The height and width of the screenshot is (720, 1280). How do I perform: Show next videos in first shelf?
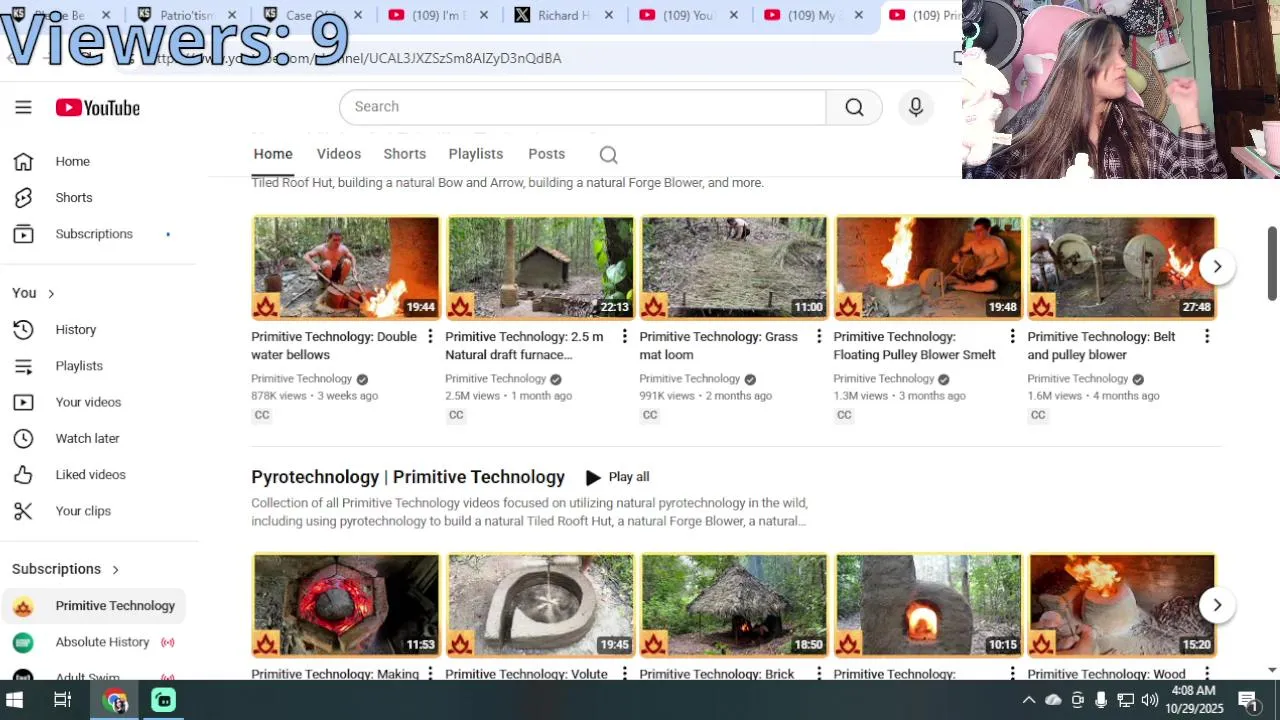tap(1217, 266)
